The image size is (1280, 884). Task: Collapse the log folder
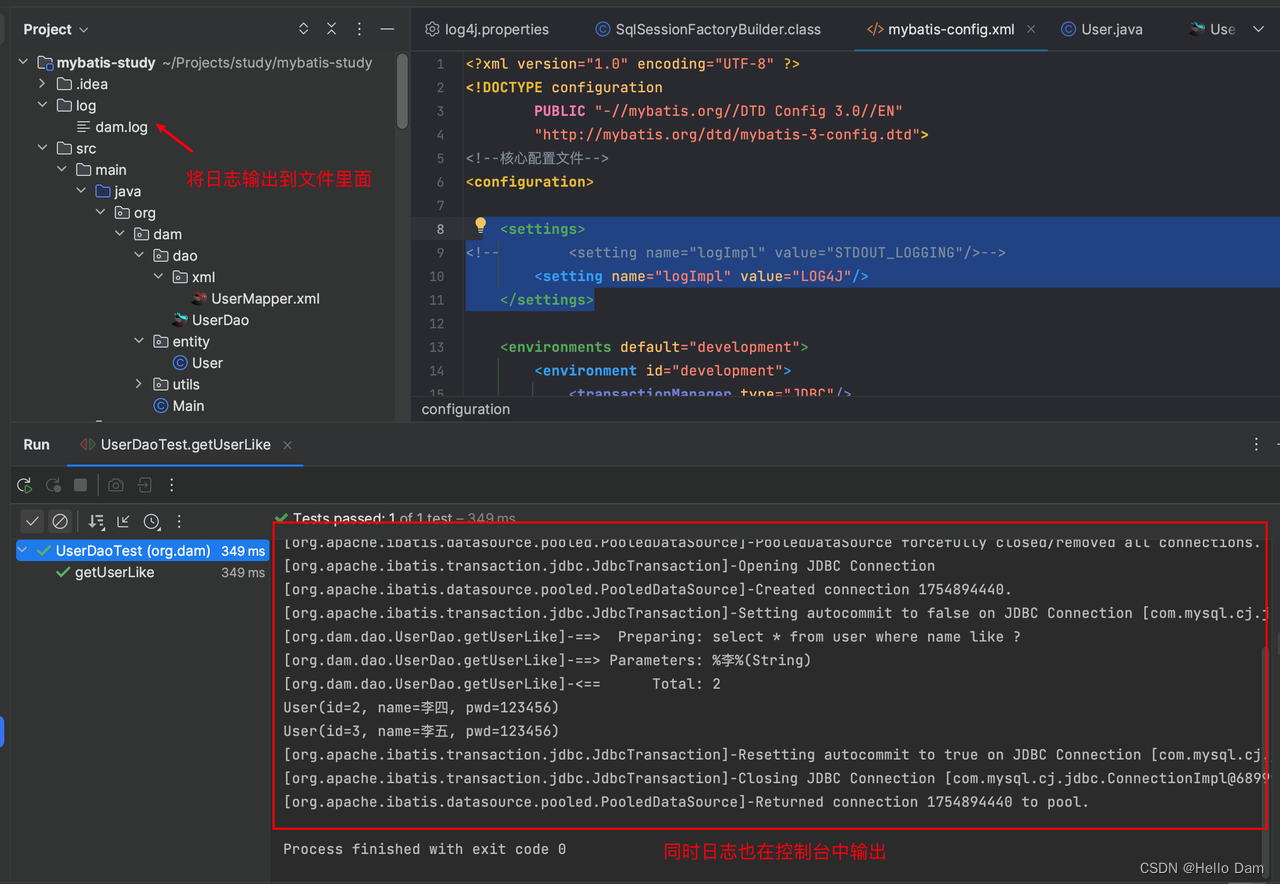click(42, 105)
